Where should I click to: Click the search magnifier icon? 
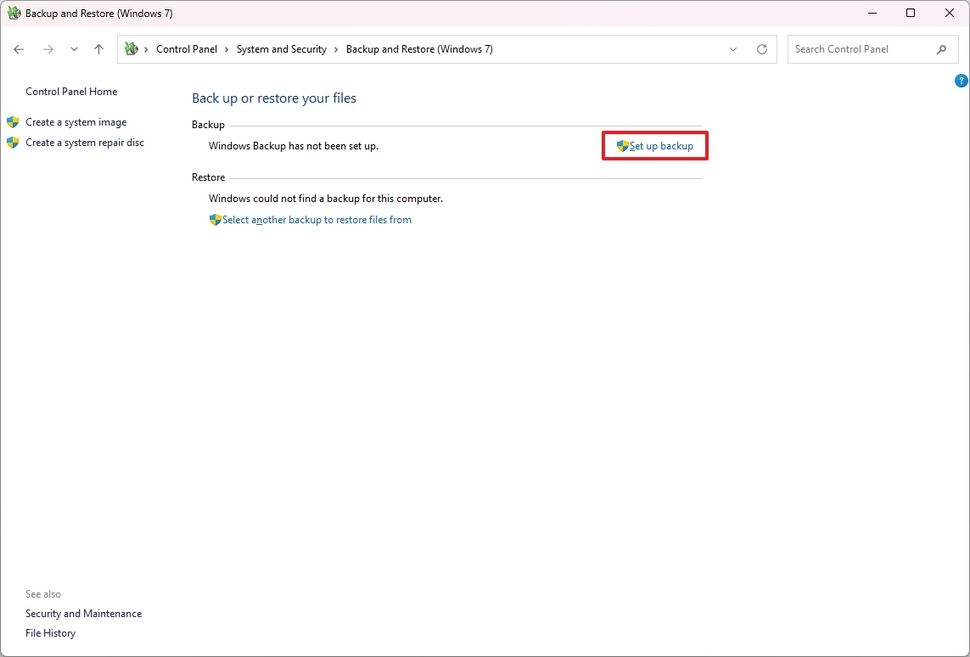tap(941, 48)
